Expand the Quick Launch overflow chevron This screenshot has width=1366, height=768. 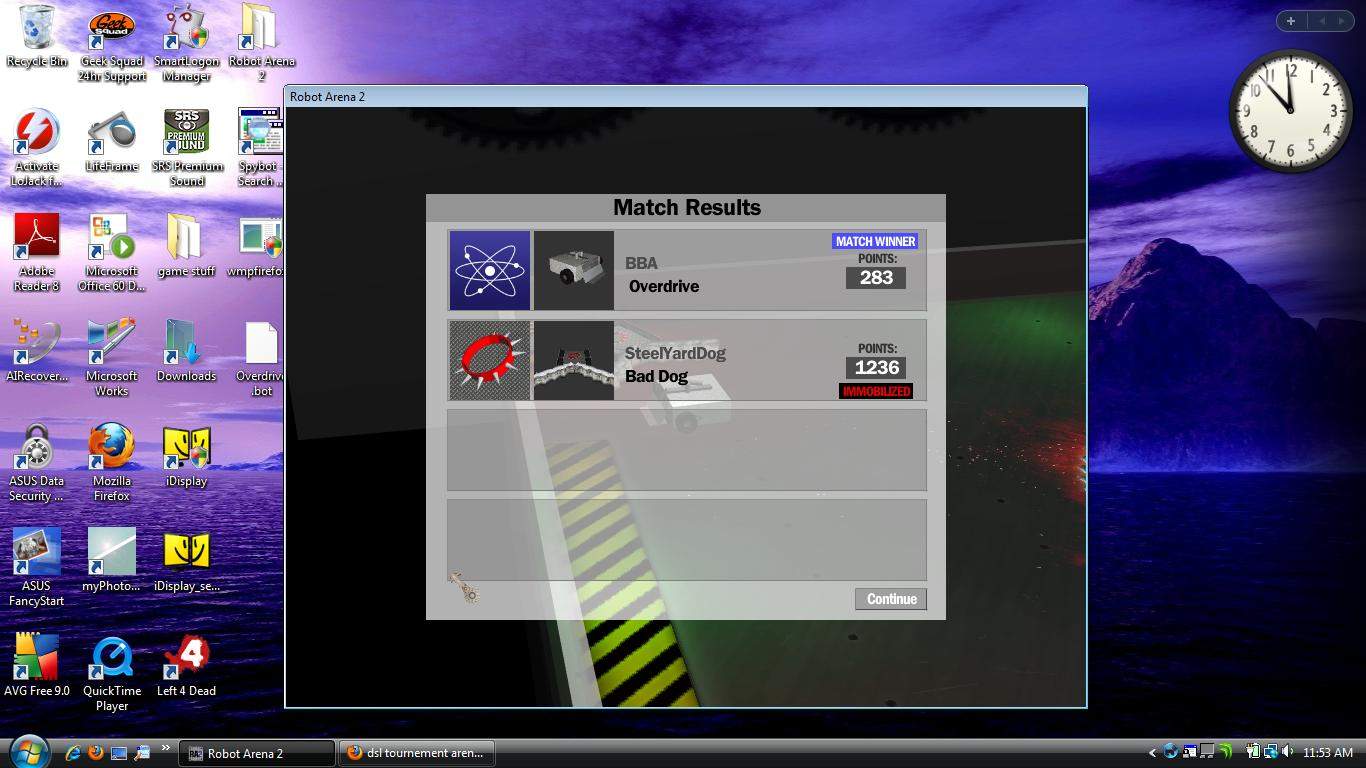[166, 747]
